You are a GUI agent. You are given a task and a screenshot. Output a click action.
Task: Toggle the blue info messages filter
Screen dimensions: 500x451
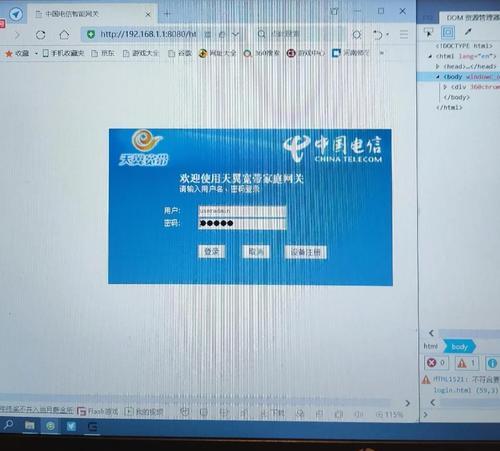492,363
